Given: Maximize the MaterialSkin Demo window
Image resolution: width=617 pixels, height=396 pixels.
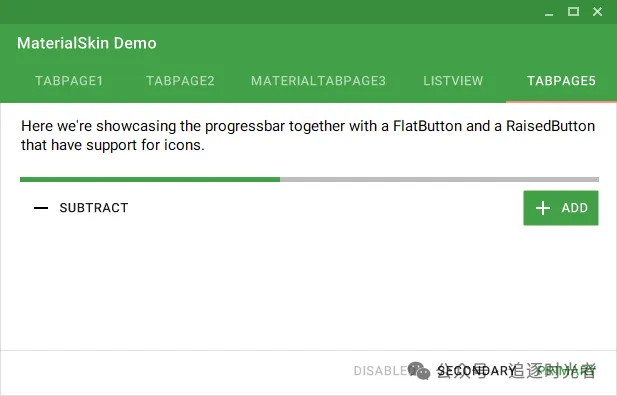Looking at the screenshot, I should [x=573, y=12].
